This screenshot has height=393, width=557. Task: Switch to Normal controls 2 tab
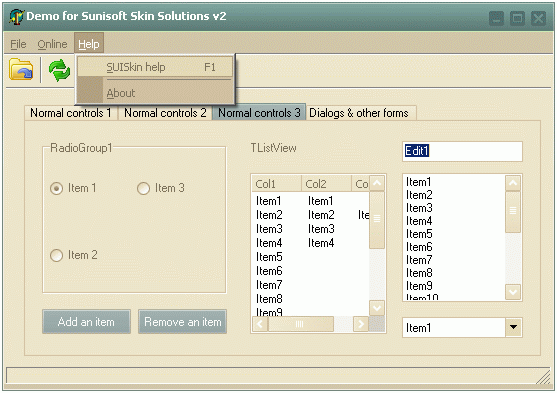165,113
